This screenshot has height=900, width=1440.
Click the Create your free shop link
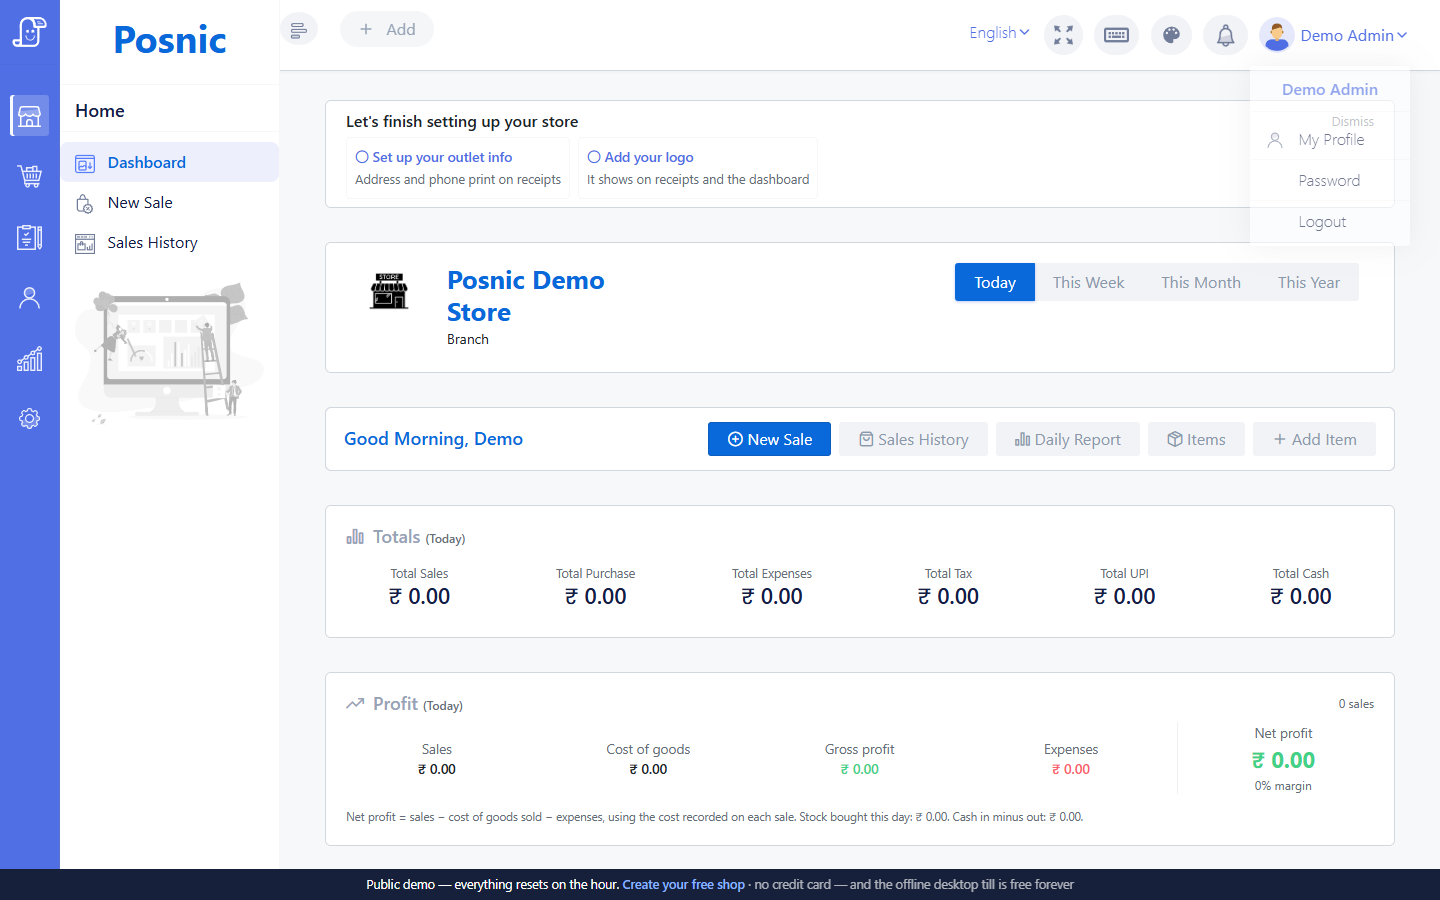pos(683,884)
